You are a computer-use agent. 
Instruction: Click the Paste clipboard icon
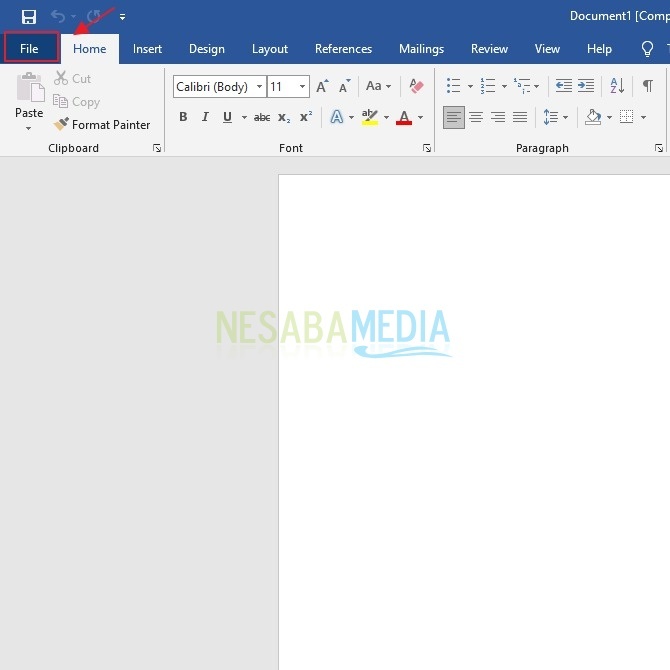[30, 87]
